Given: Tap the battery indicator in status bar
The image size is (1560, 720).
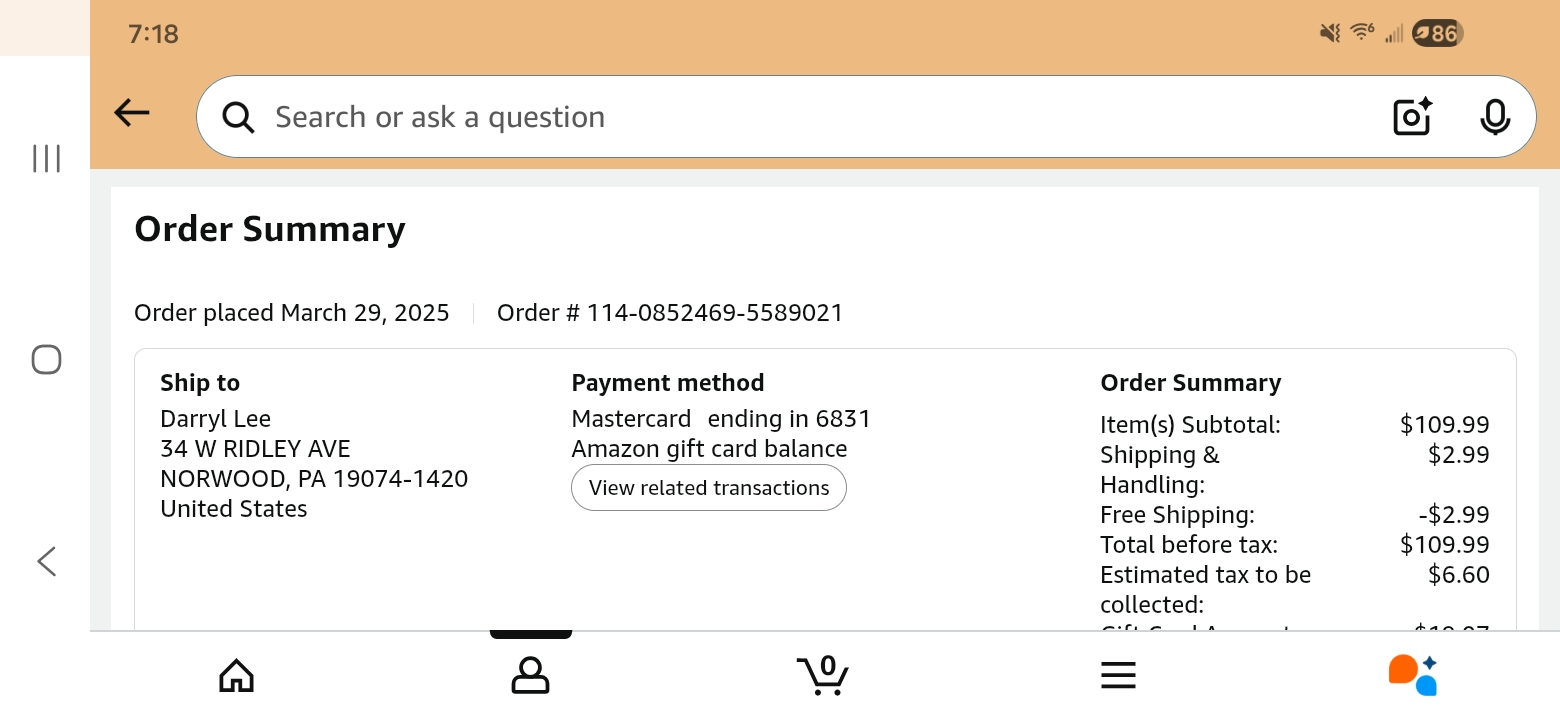Looking at the screenshot, I should 1437,34.
